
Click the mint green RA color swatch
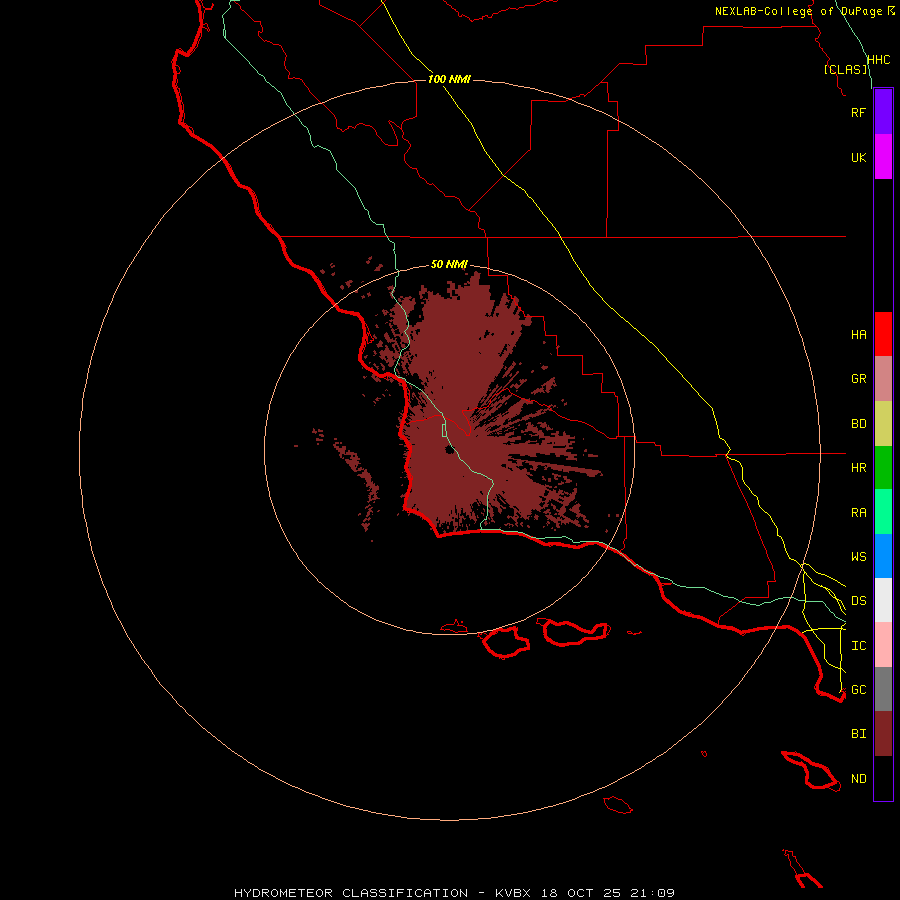(883, 512)
